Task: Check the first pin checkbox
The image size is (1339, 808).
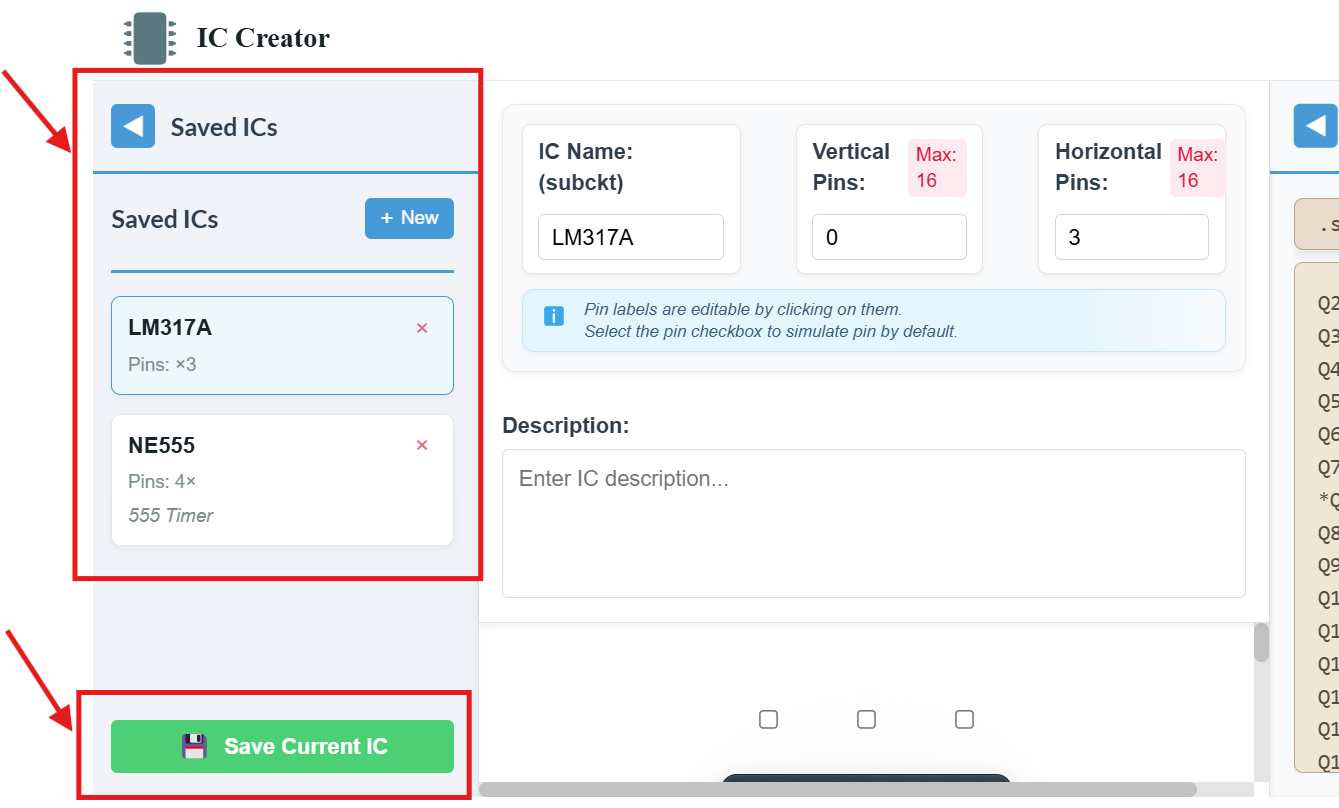Action: (x=768, y=719)
